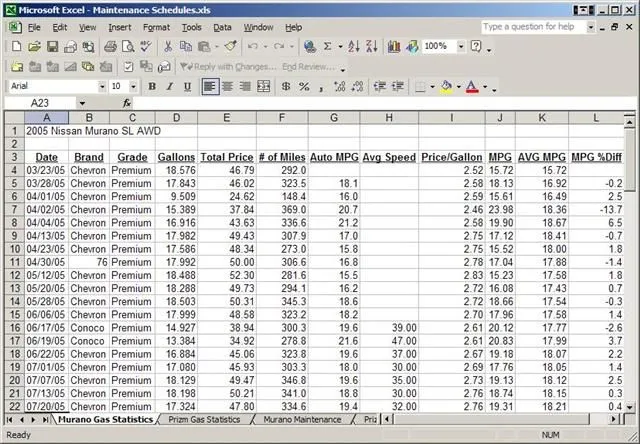Decrease decimal places

click(x=358, y=87)
